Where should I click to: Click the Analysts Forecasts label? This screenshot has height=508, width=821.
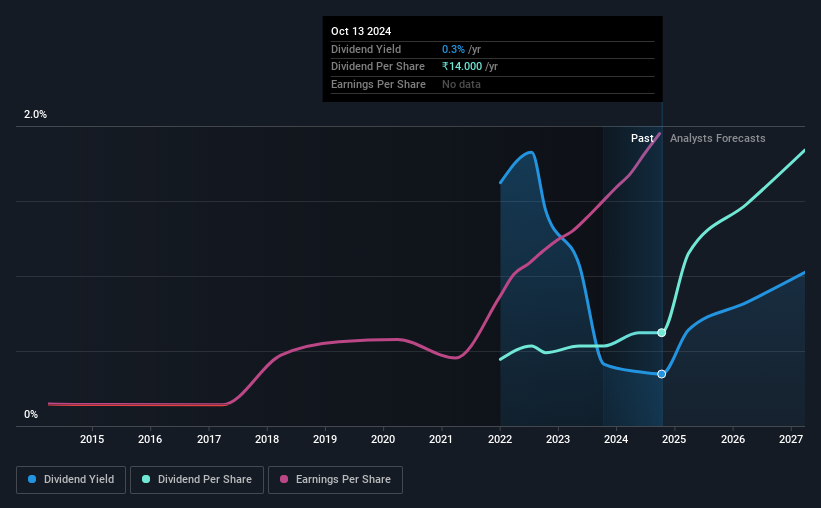click(x=717, y=138)
